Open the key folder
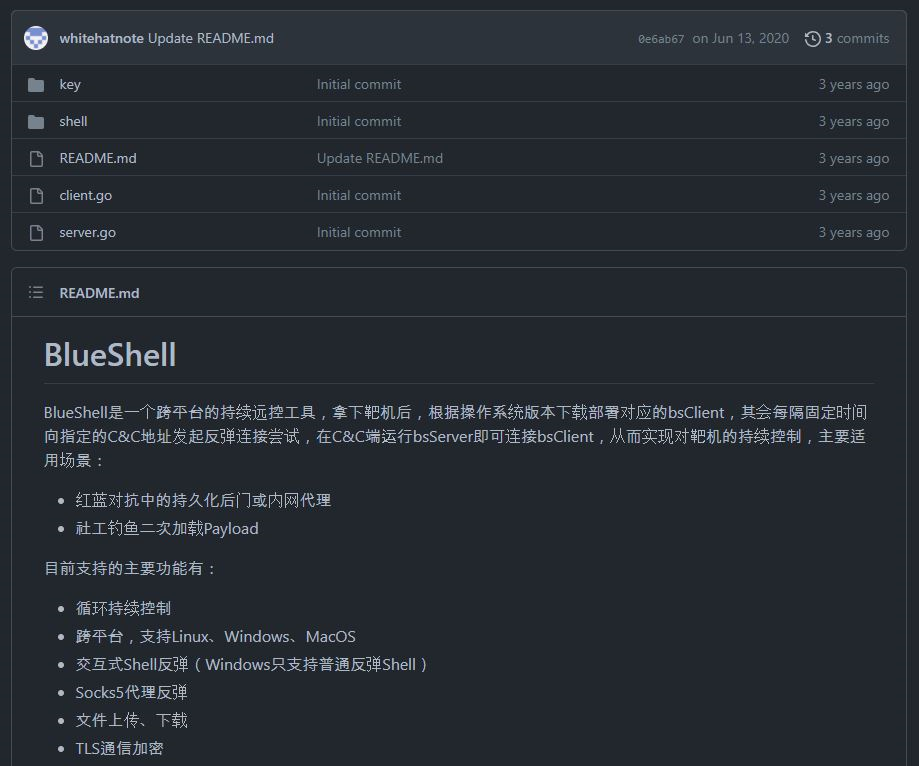The width and height of the screenshot is (919, 766). [x=70, y=84]
